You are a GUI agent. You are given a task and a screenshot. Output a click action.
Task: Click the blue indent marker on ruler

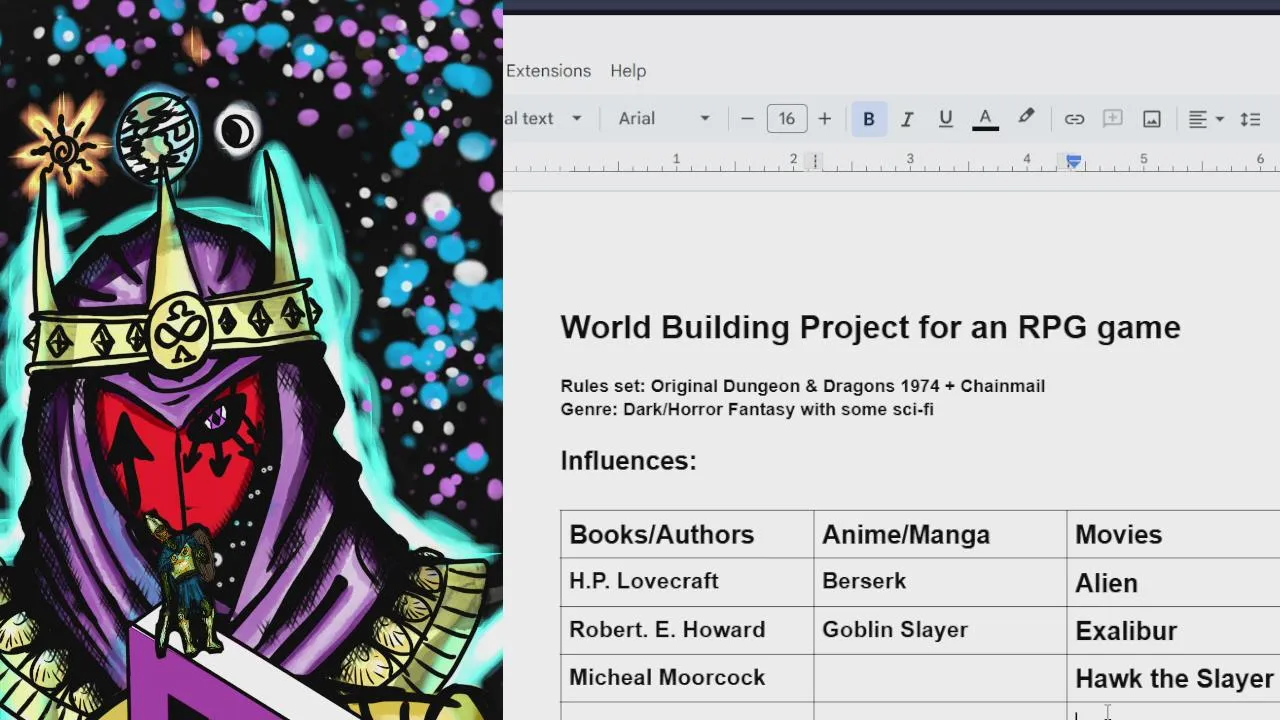(1073, 160)
